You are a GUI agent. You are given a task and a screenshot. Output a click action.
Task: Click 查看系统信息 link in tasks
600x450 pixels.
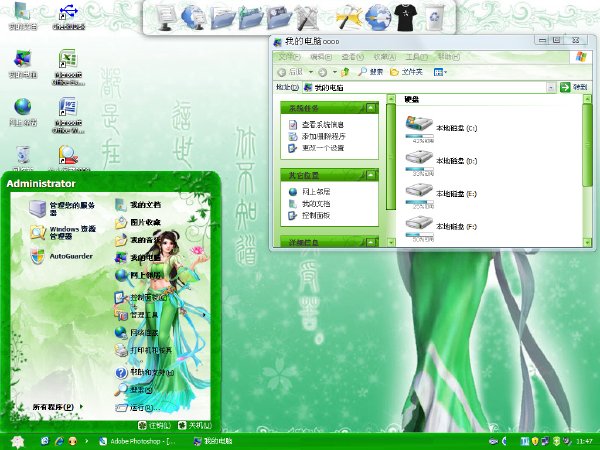tap(316, 124)
